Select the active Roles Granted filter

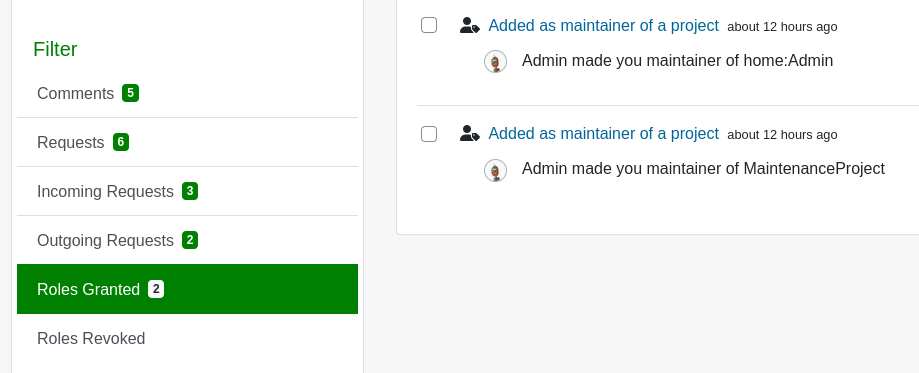point(188,289)
